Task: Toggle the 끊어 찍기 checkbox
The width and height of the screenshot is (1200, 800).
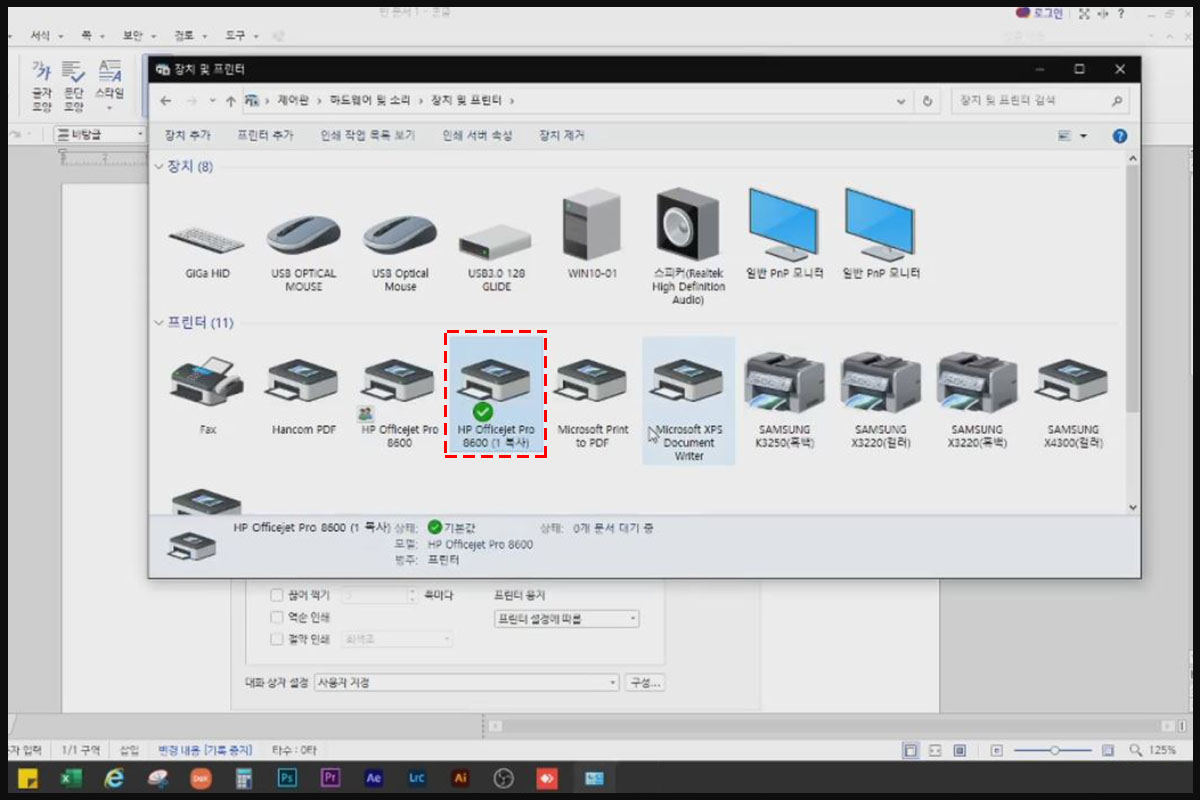Action: (277, 595)
